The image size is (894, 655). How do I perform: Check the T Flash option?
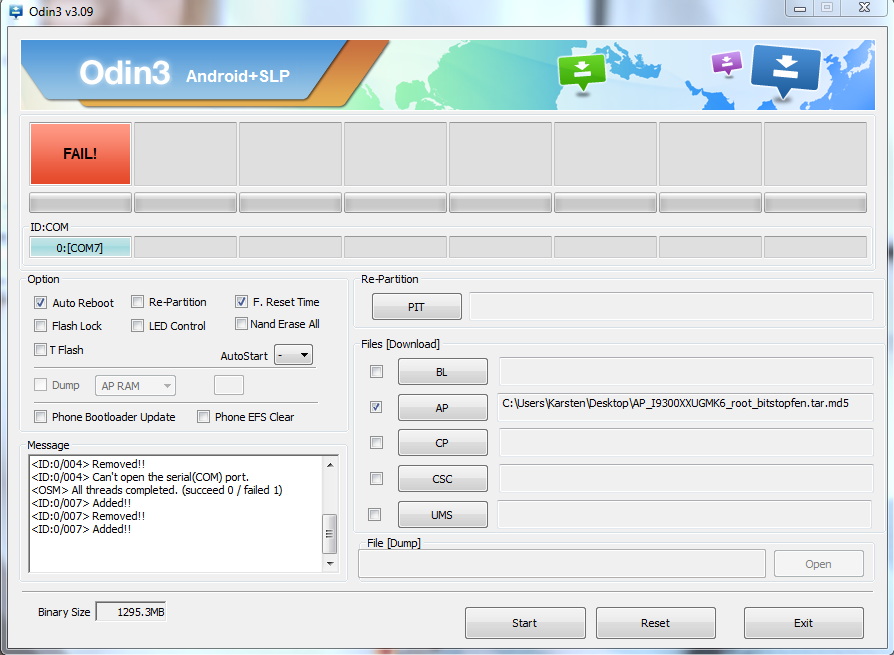(x=40, y=349)
